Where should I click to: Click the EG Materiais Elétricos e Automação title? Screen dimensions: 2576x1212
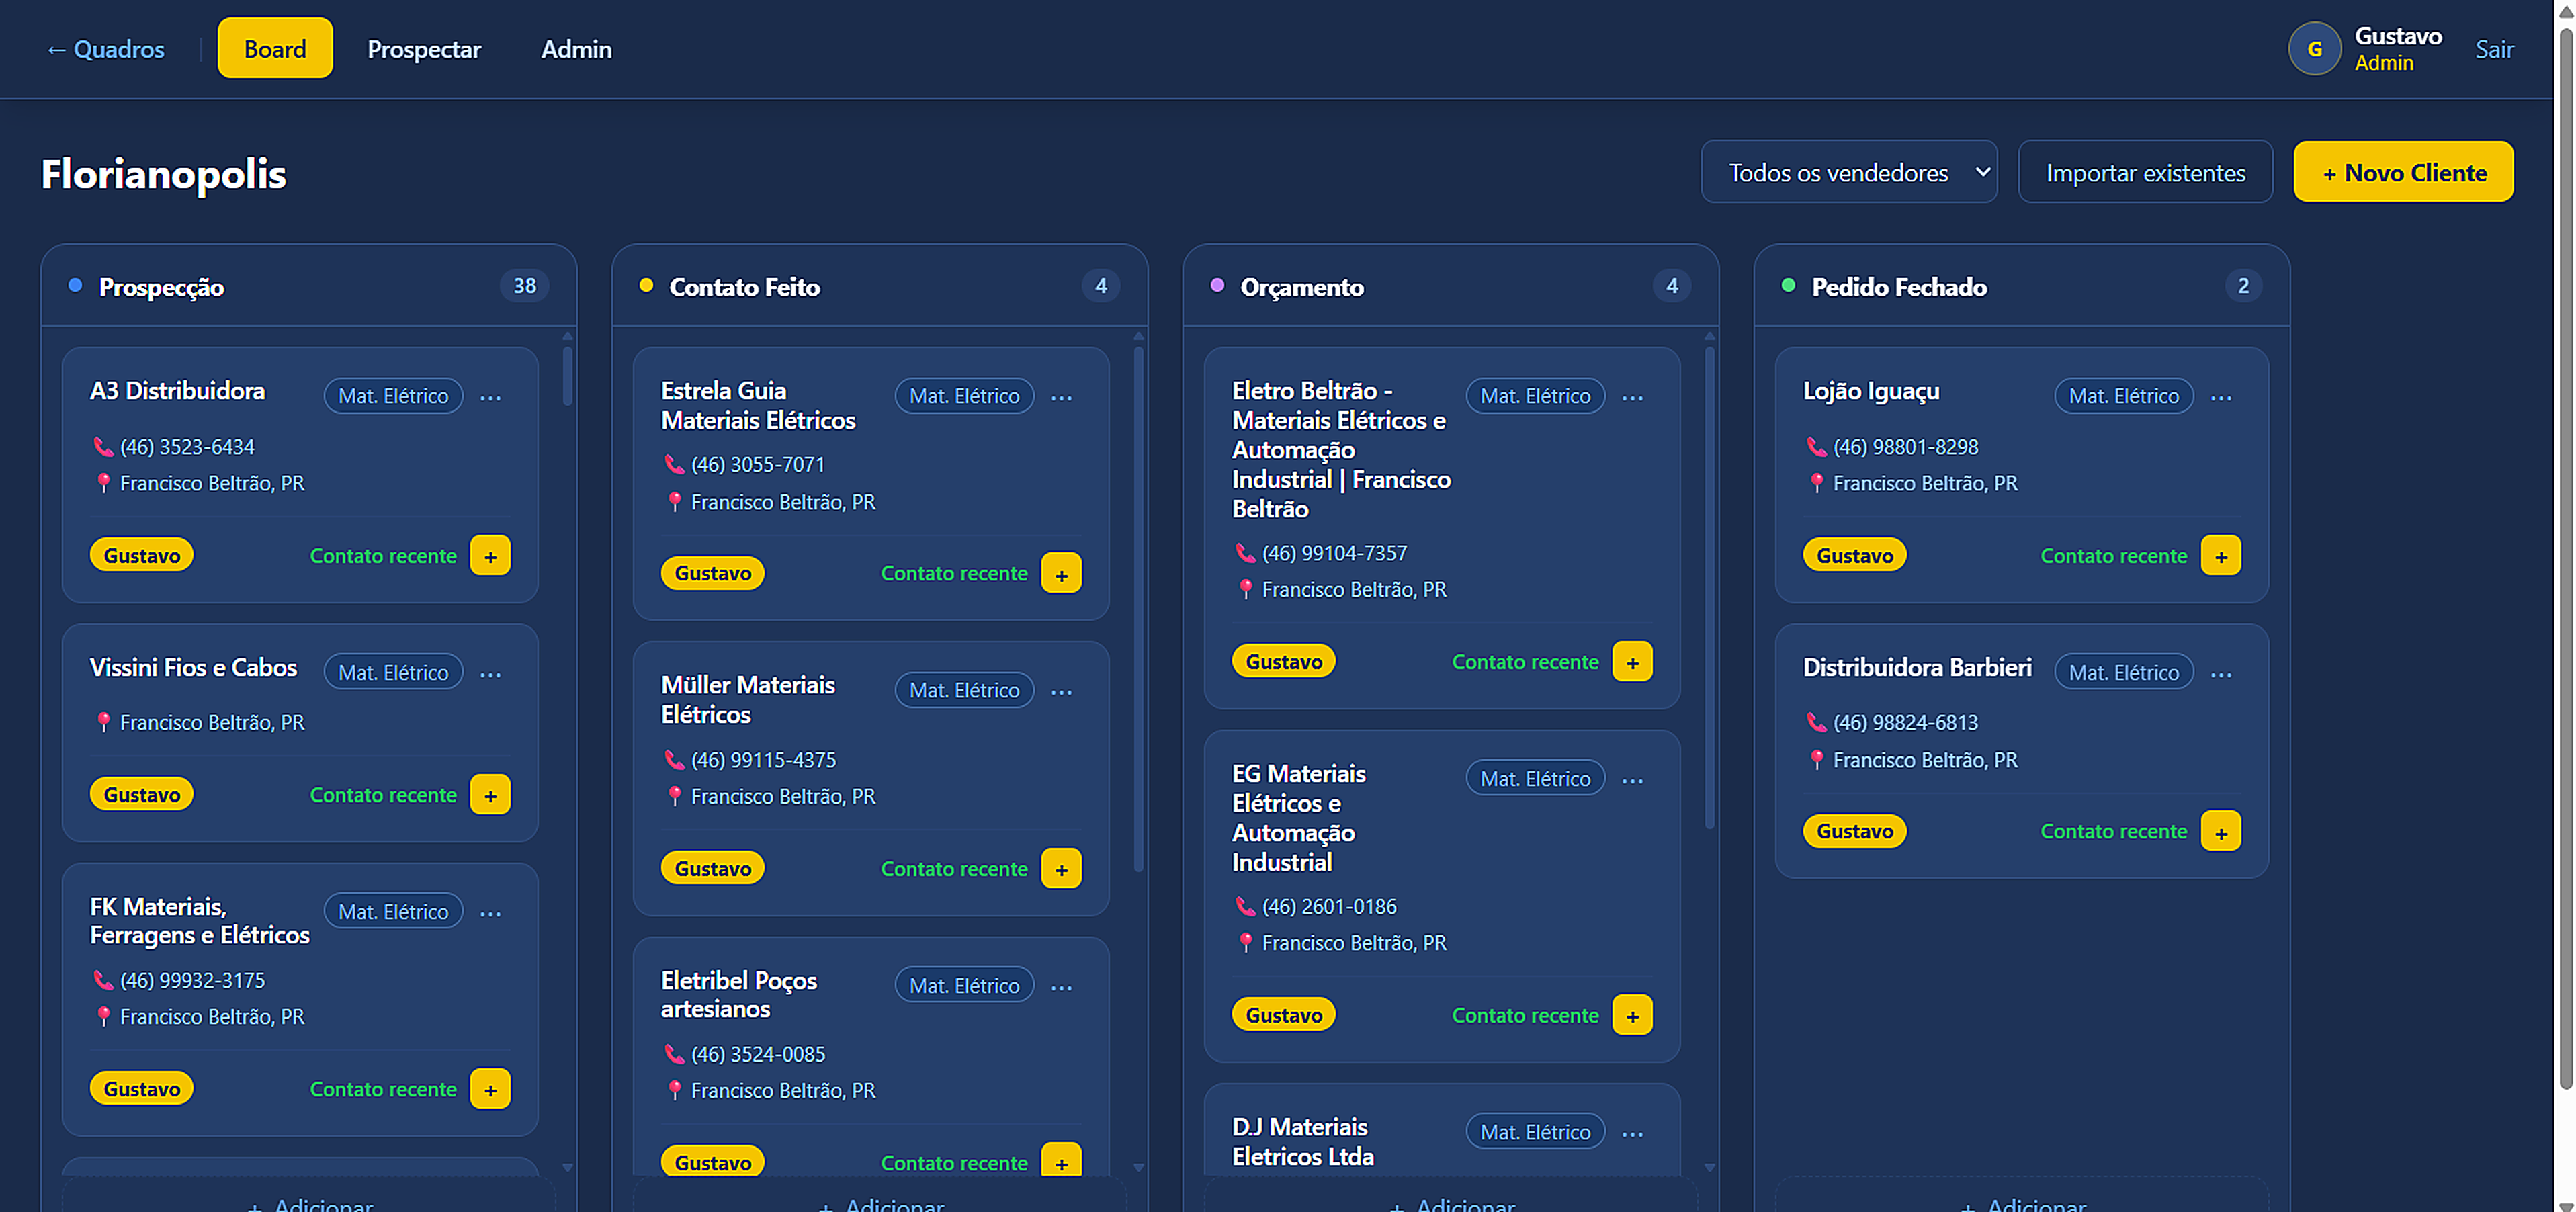coord(1298,817)
